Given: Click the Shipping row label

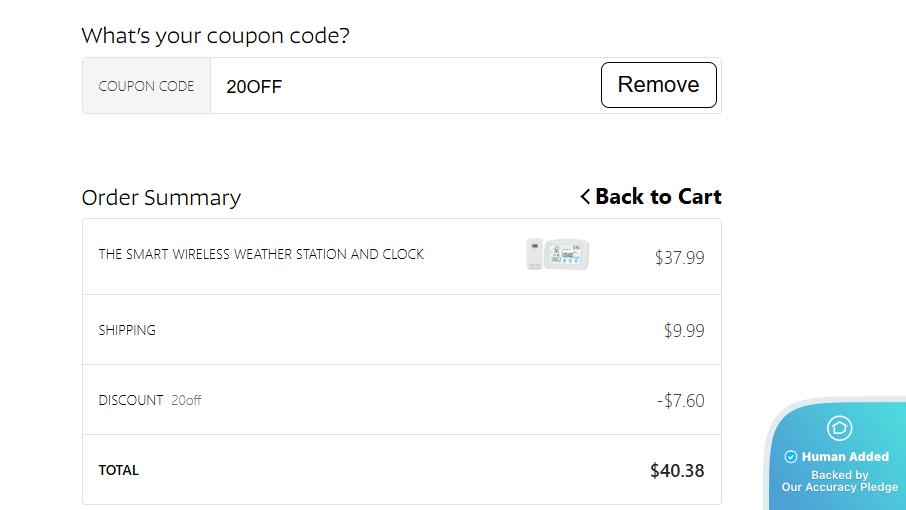Looking at the screenshot, I should pyautogui.click(x=127, y=330).
